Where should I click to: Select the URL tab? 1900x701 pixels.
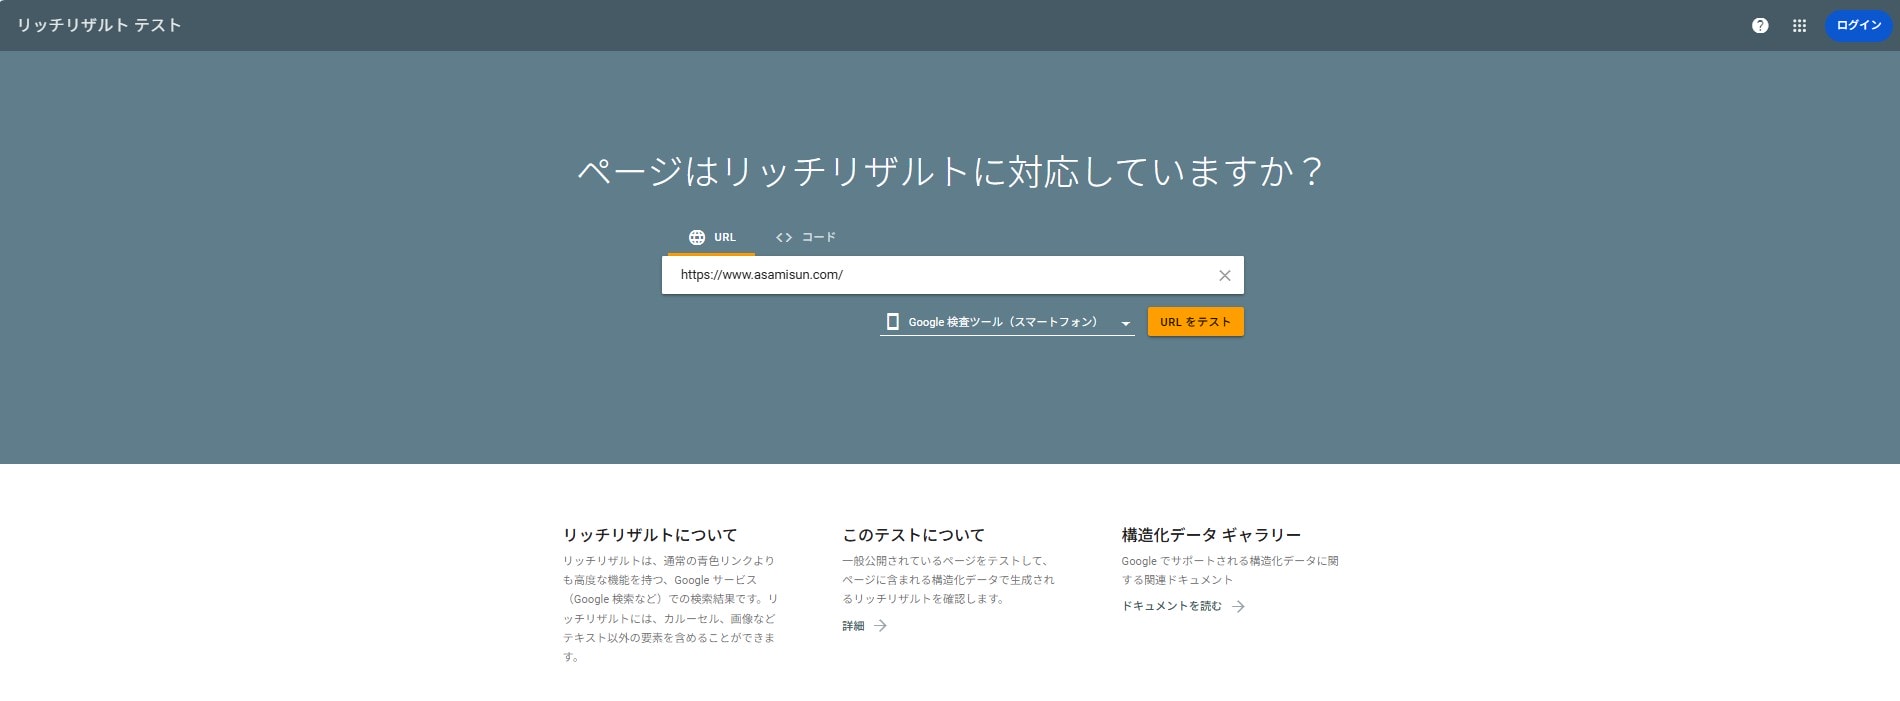(x=712, y=238)
